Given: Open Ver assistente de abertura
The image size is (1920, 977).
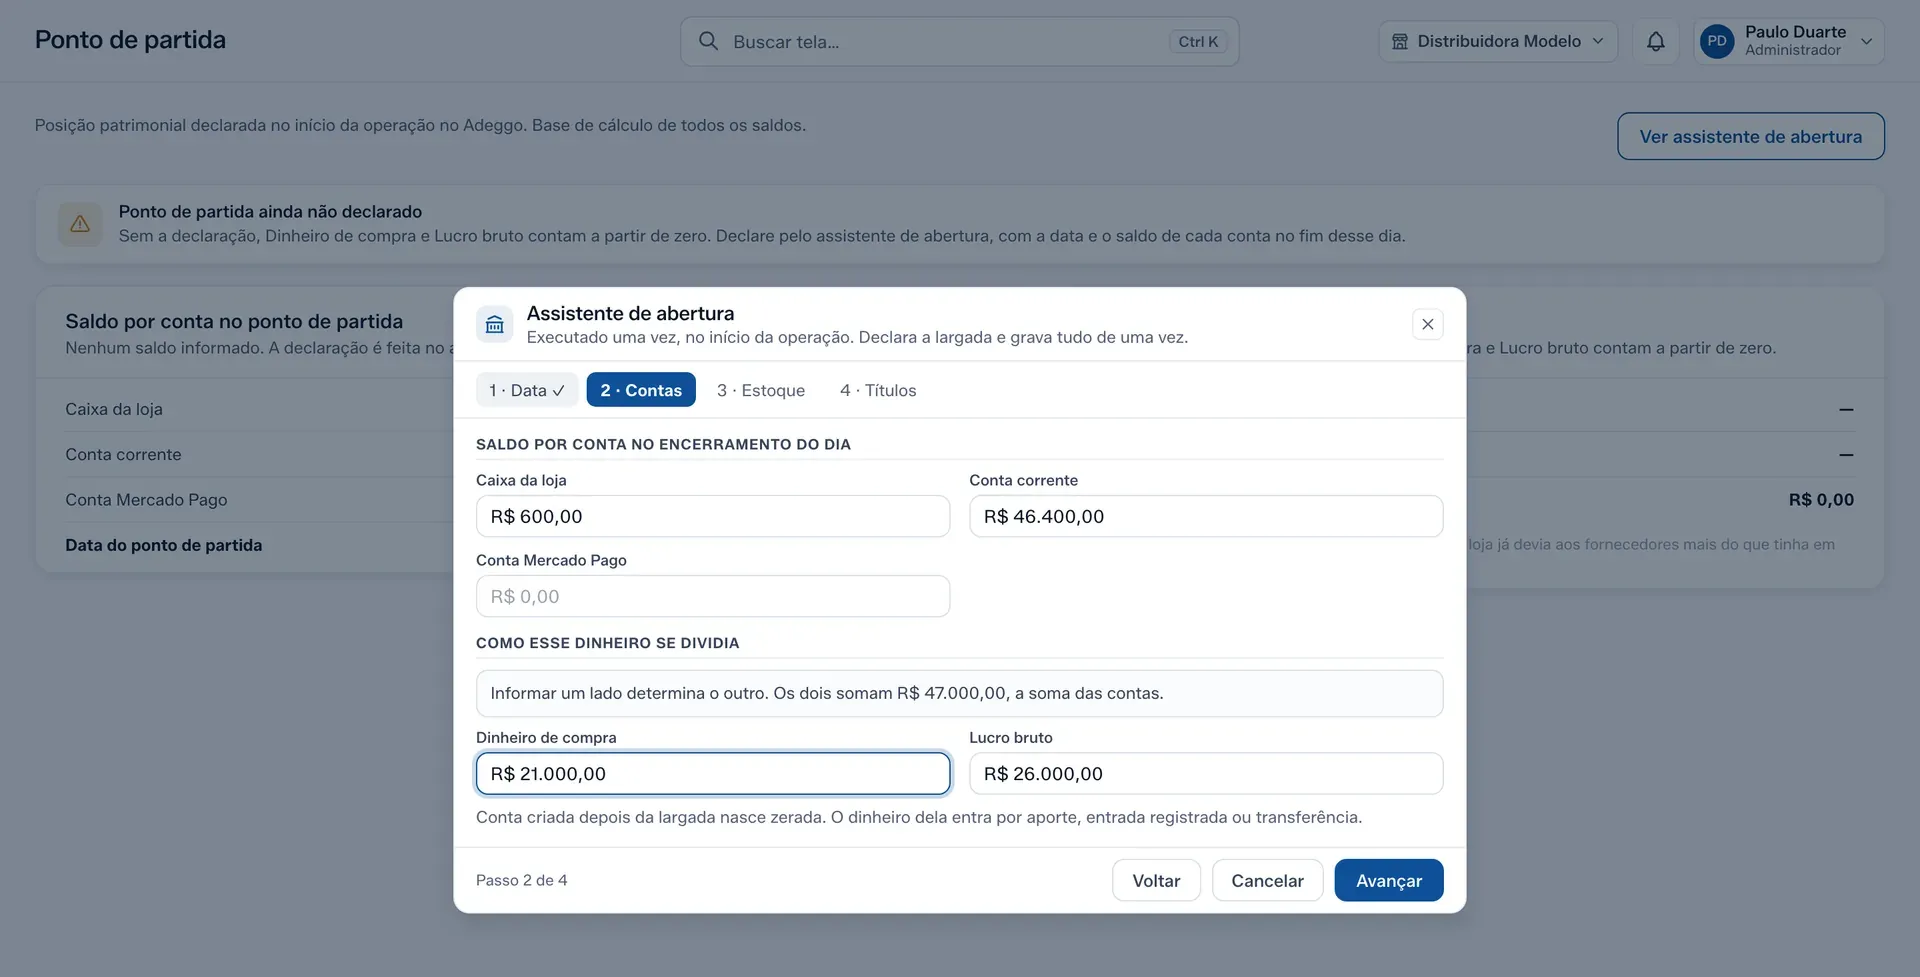Looking at the screenshot, I should [x=1750, y=136].
